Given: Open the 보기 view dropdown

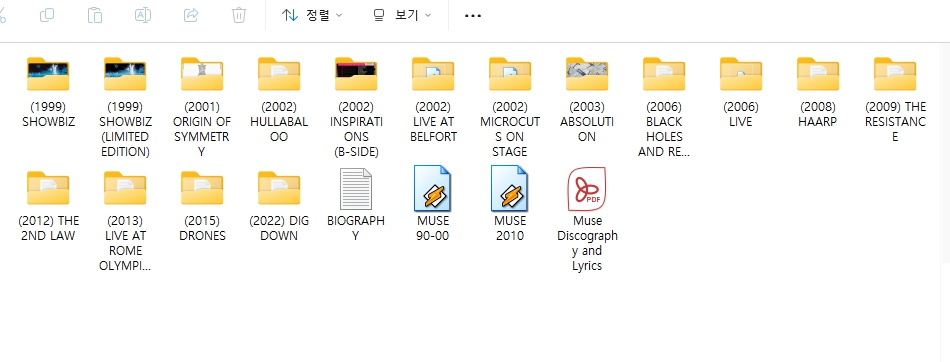Looking at the screenshot, I should tap(402, 15).
